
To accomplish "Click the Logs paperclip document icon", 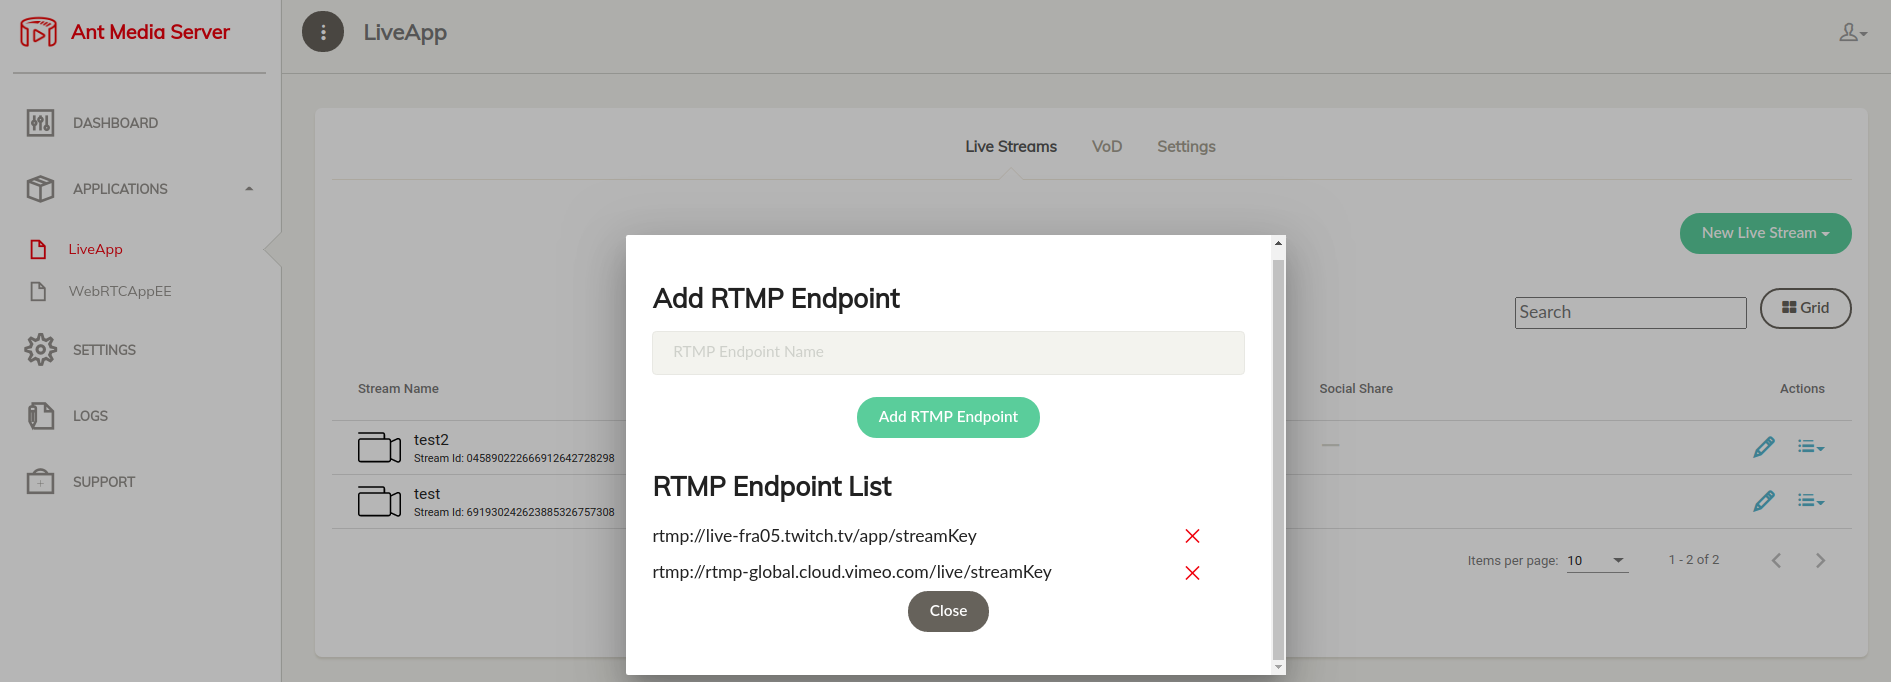I will click(x=40, y=416).
